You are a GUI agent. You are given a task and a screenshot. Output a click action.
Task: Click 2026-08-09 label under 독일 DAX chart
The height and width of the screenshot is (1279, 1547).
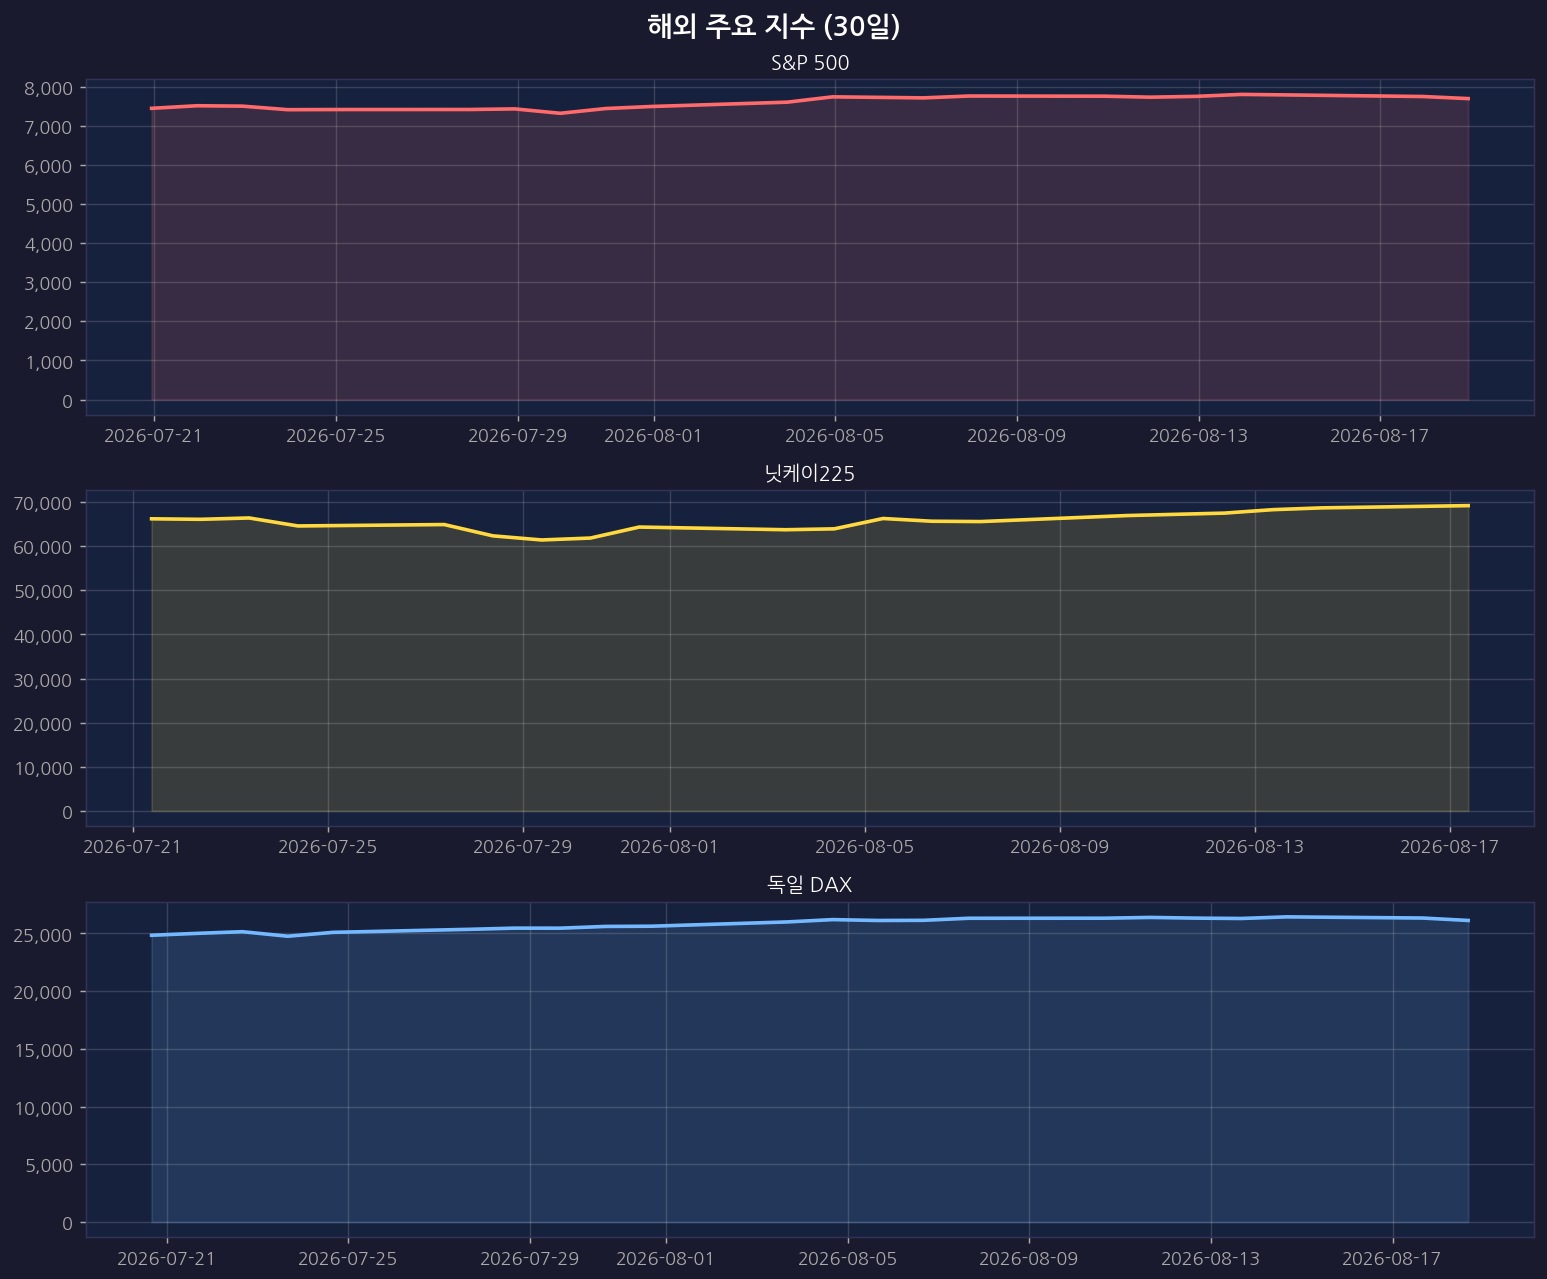pos(1029,1258)
